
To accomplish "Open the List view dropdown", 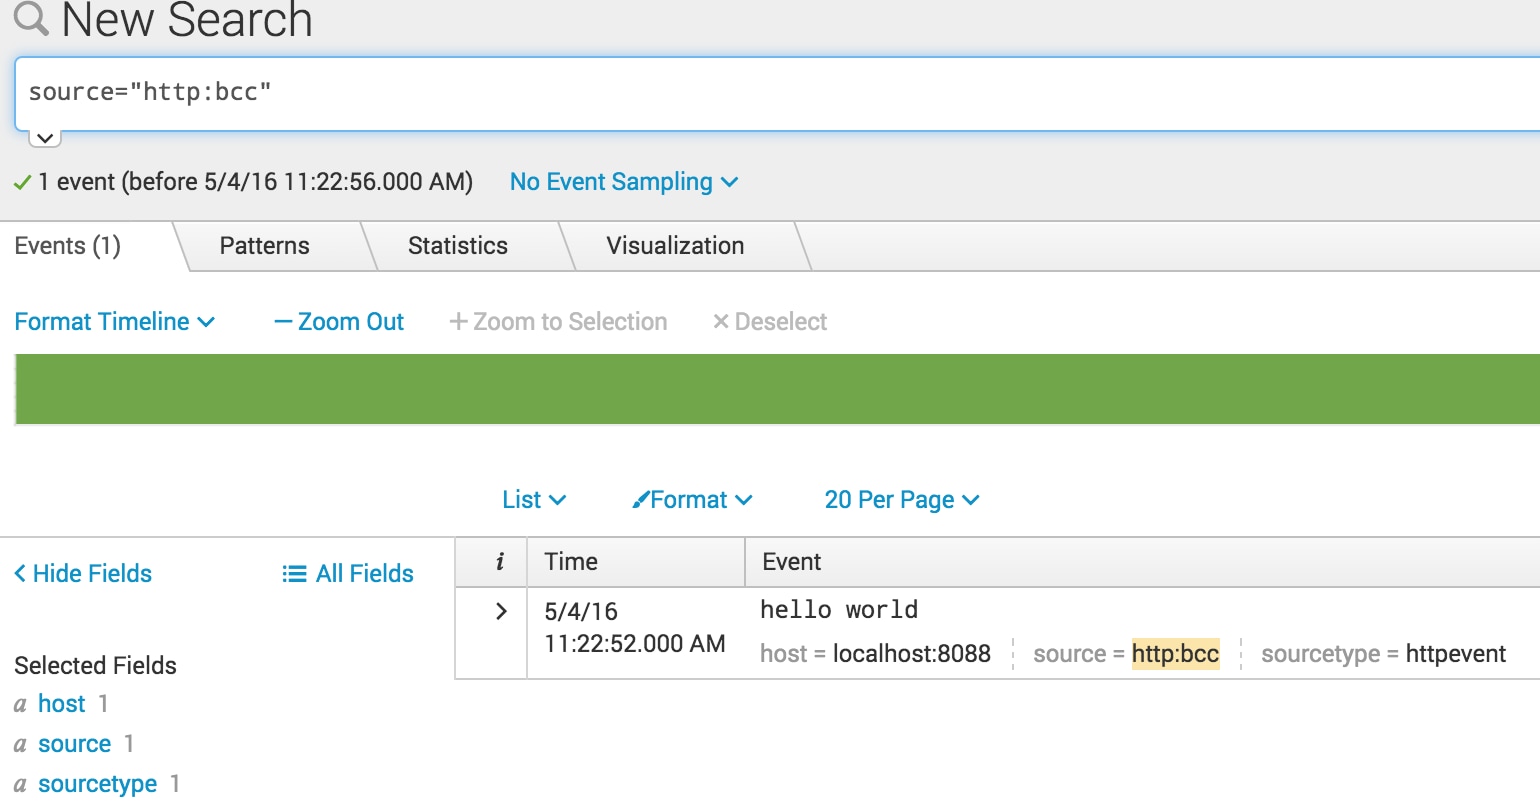I will click(534, 500).
